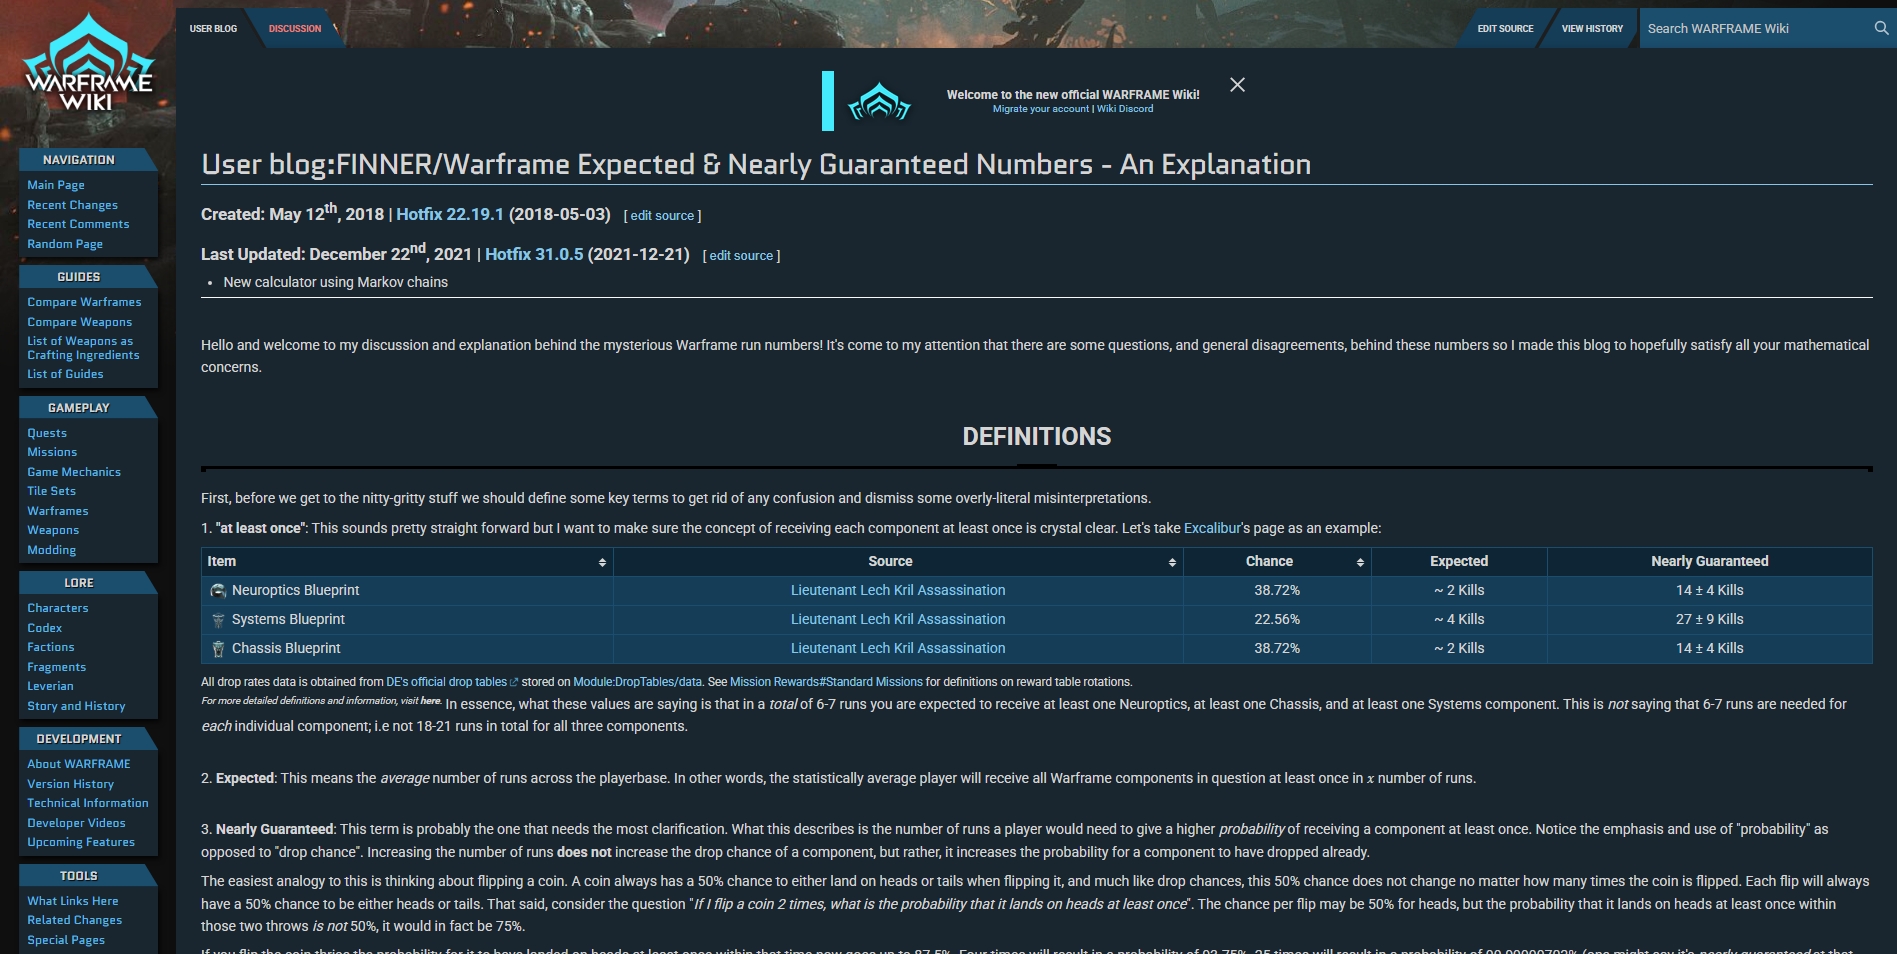Sort table by Item column
The image size is (1897, 954).
[x=602, y=562]
